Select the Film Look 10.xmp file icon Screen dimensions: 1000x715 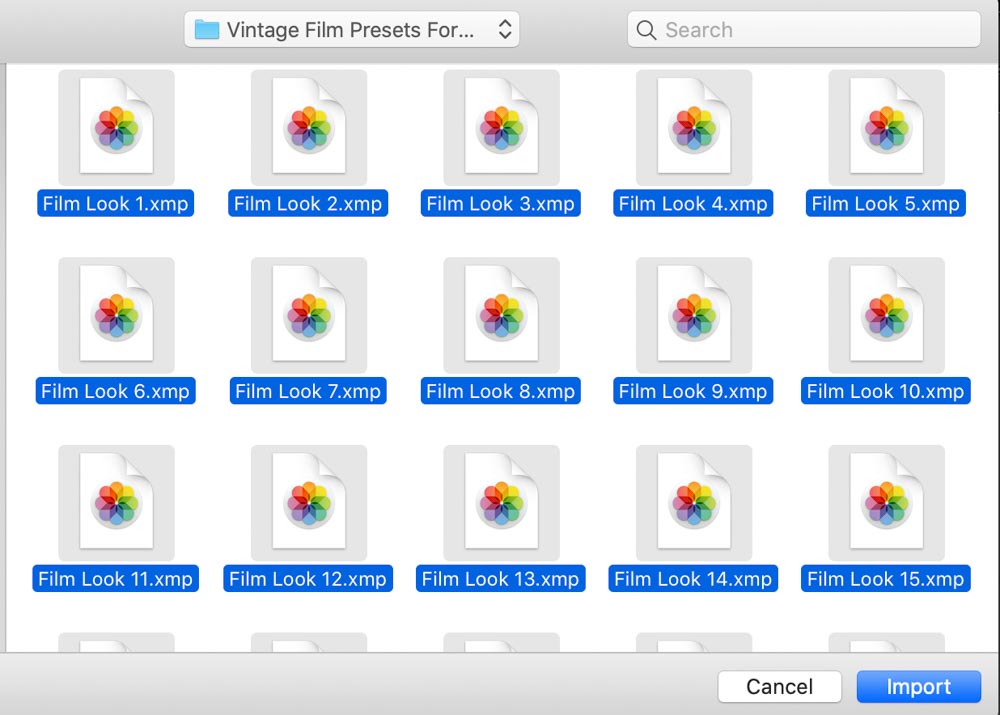click(x=886, y=315)
